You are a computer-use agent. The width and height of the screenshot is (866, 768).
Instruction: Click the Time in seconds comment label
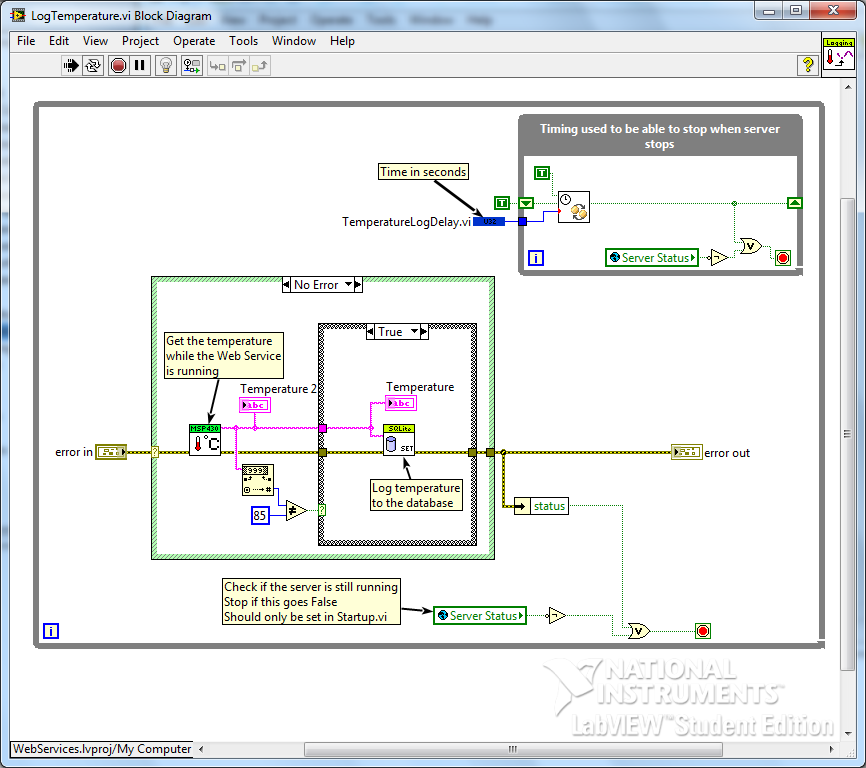tap(423, 172)
